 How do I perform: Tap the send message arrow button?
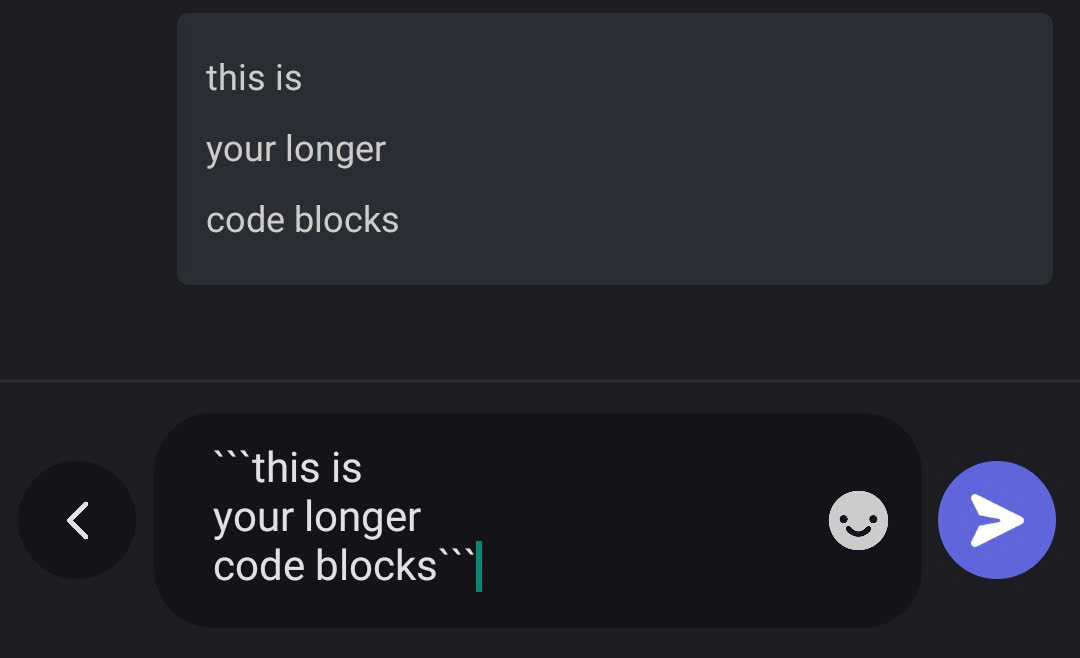pos(996,520)
